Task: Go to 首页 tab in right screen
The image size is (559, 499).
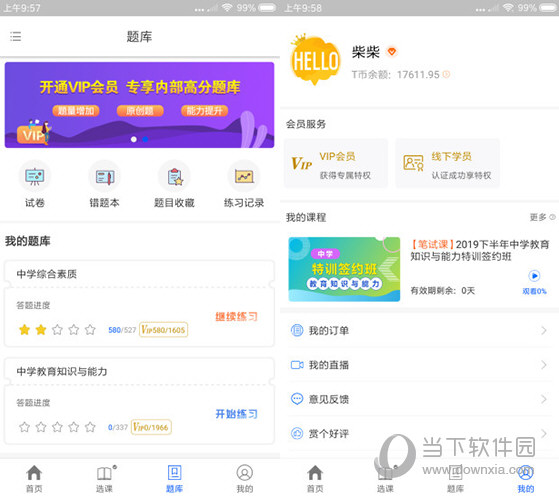Action: point(315,479)
